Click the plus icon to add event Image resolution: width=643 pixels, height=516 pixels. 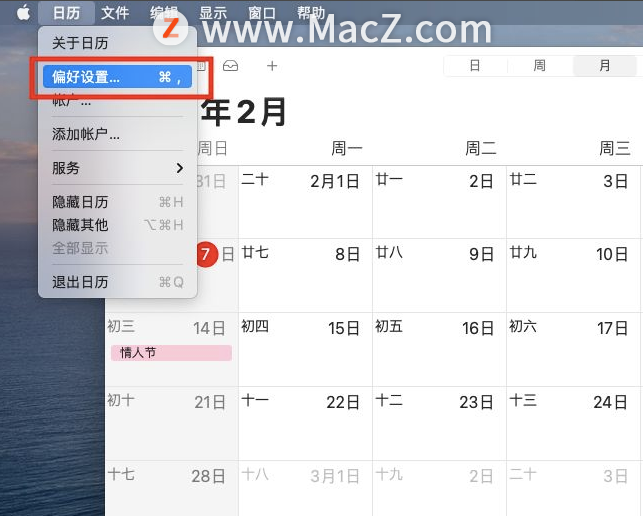click(x=272, y=66)
